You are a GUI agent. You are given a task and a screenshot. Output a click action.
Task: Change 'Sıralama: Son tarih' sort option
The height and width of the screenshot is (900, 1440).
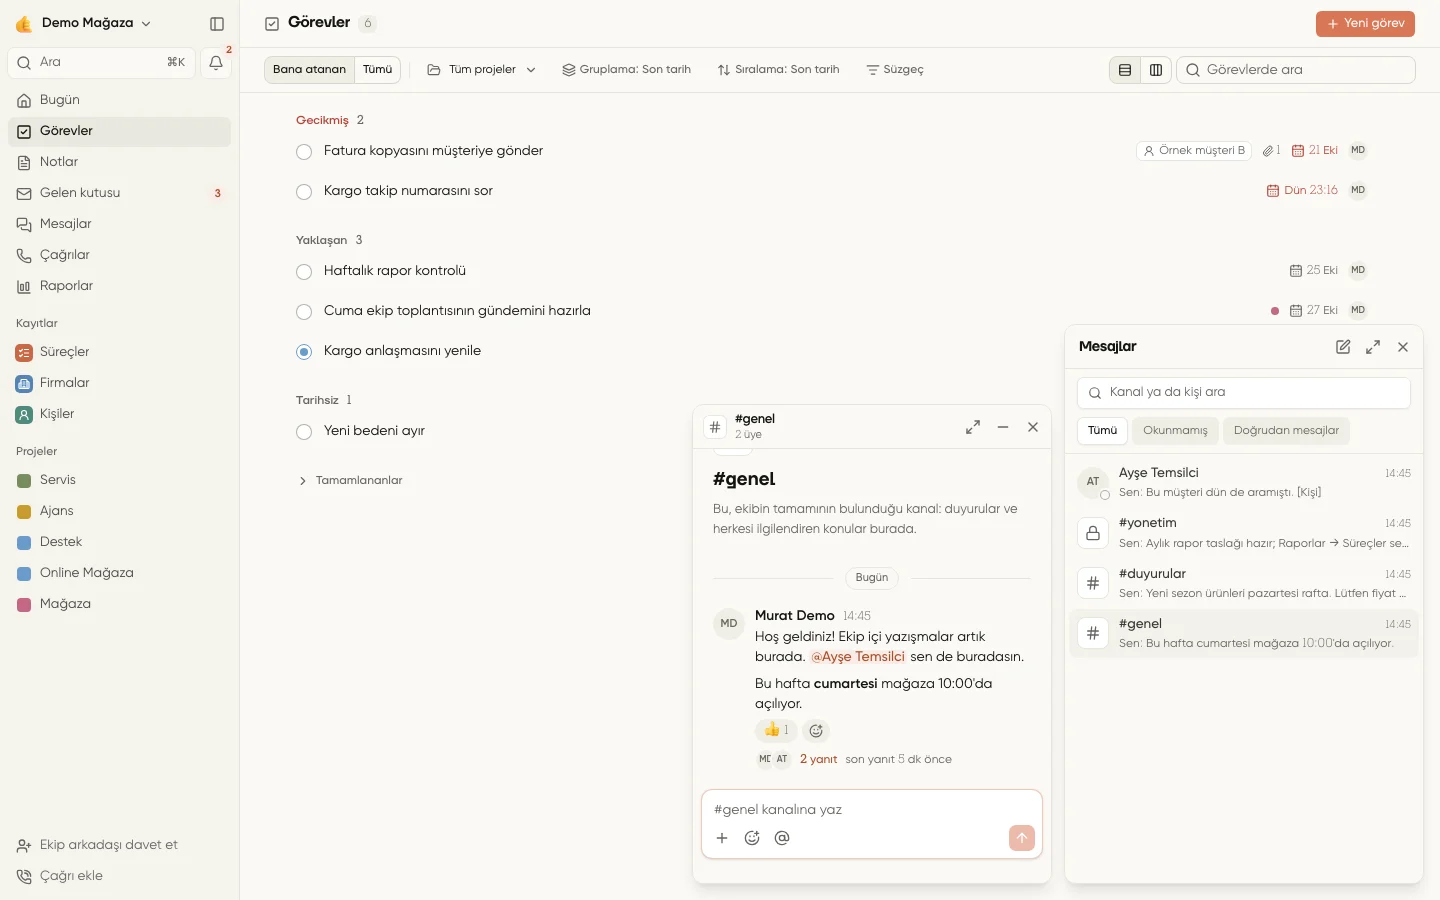[x=779, y=70]
